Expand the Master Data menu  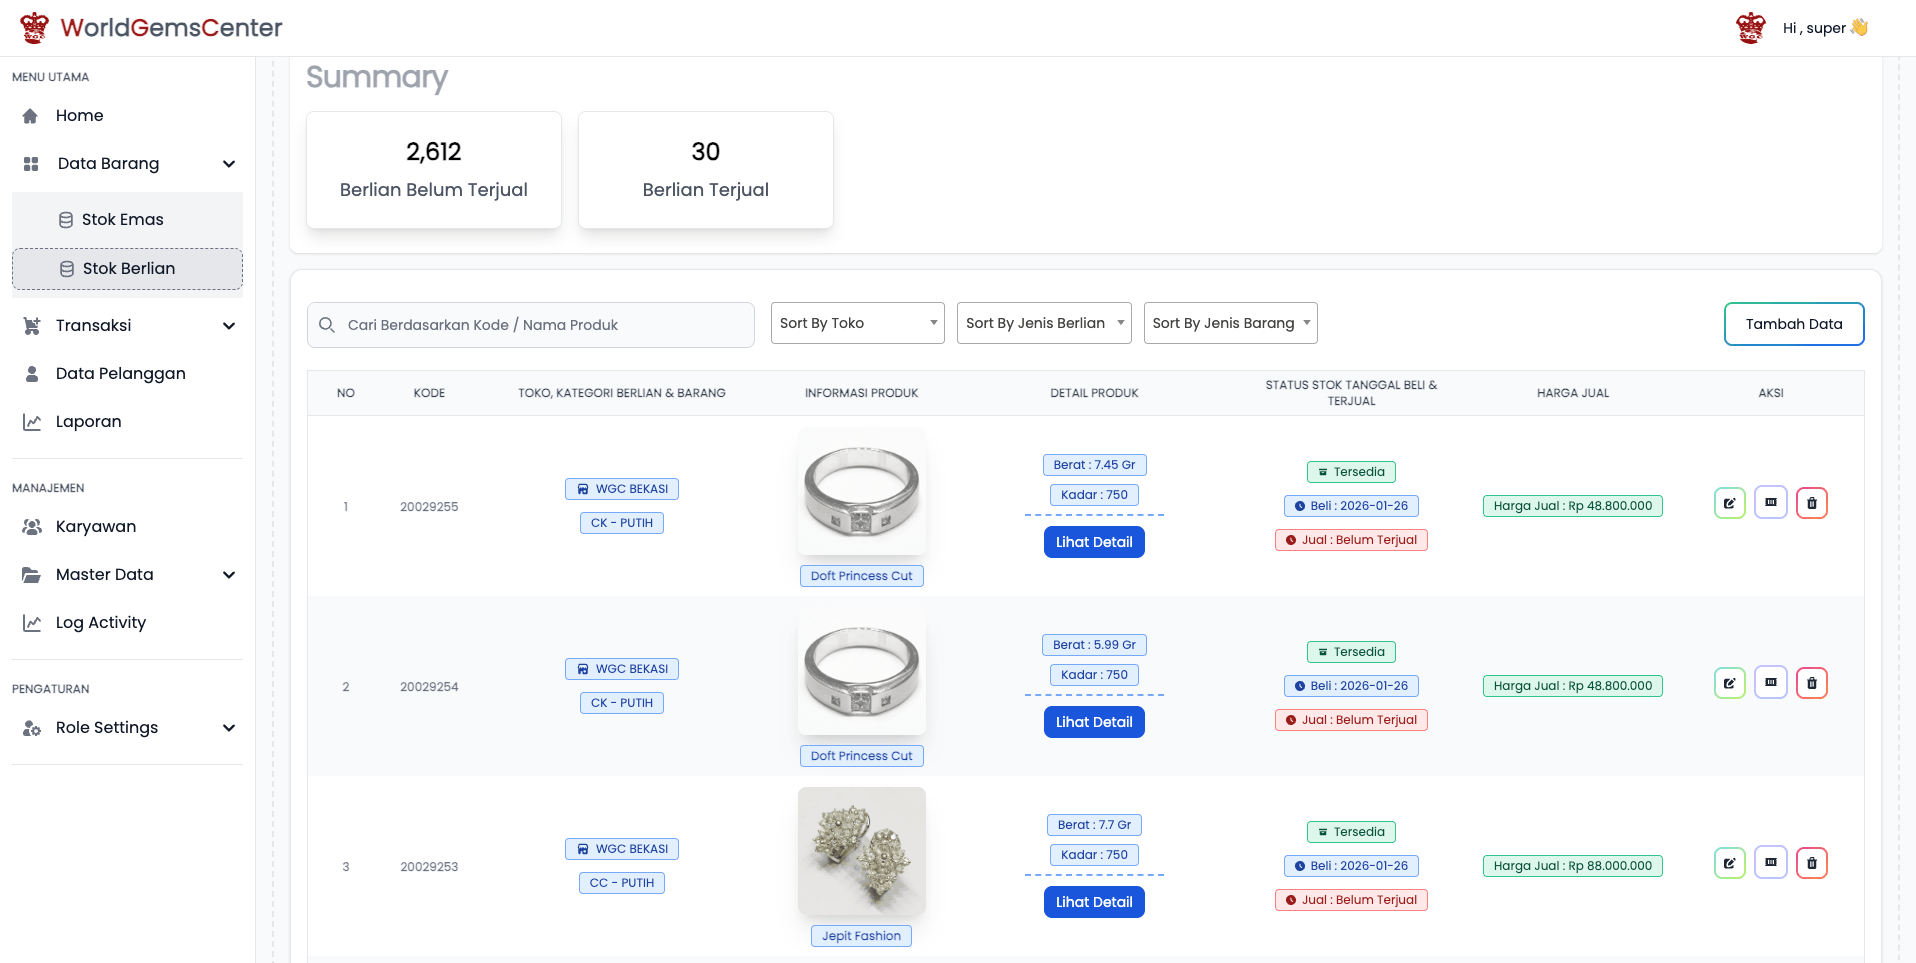[229, 575]
